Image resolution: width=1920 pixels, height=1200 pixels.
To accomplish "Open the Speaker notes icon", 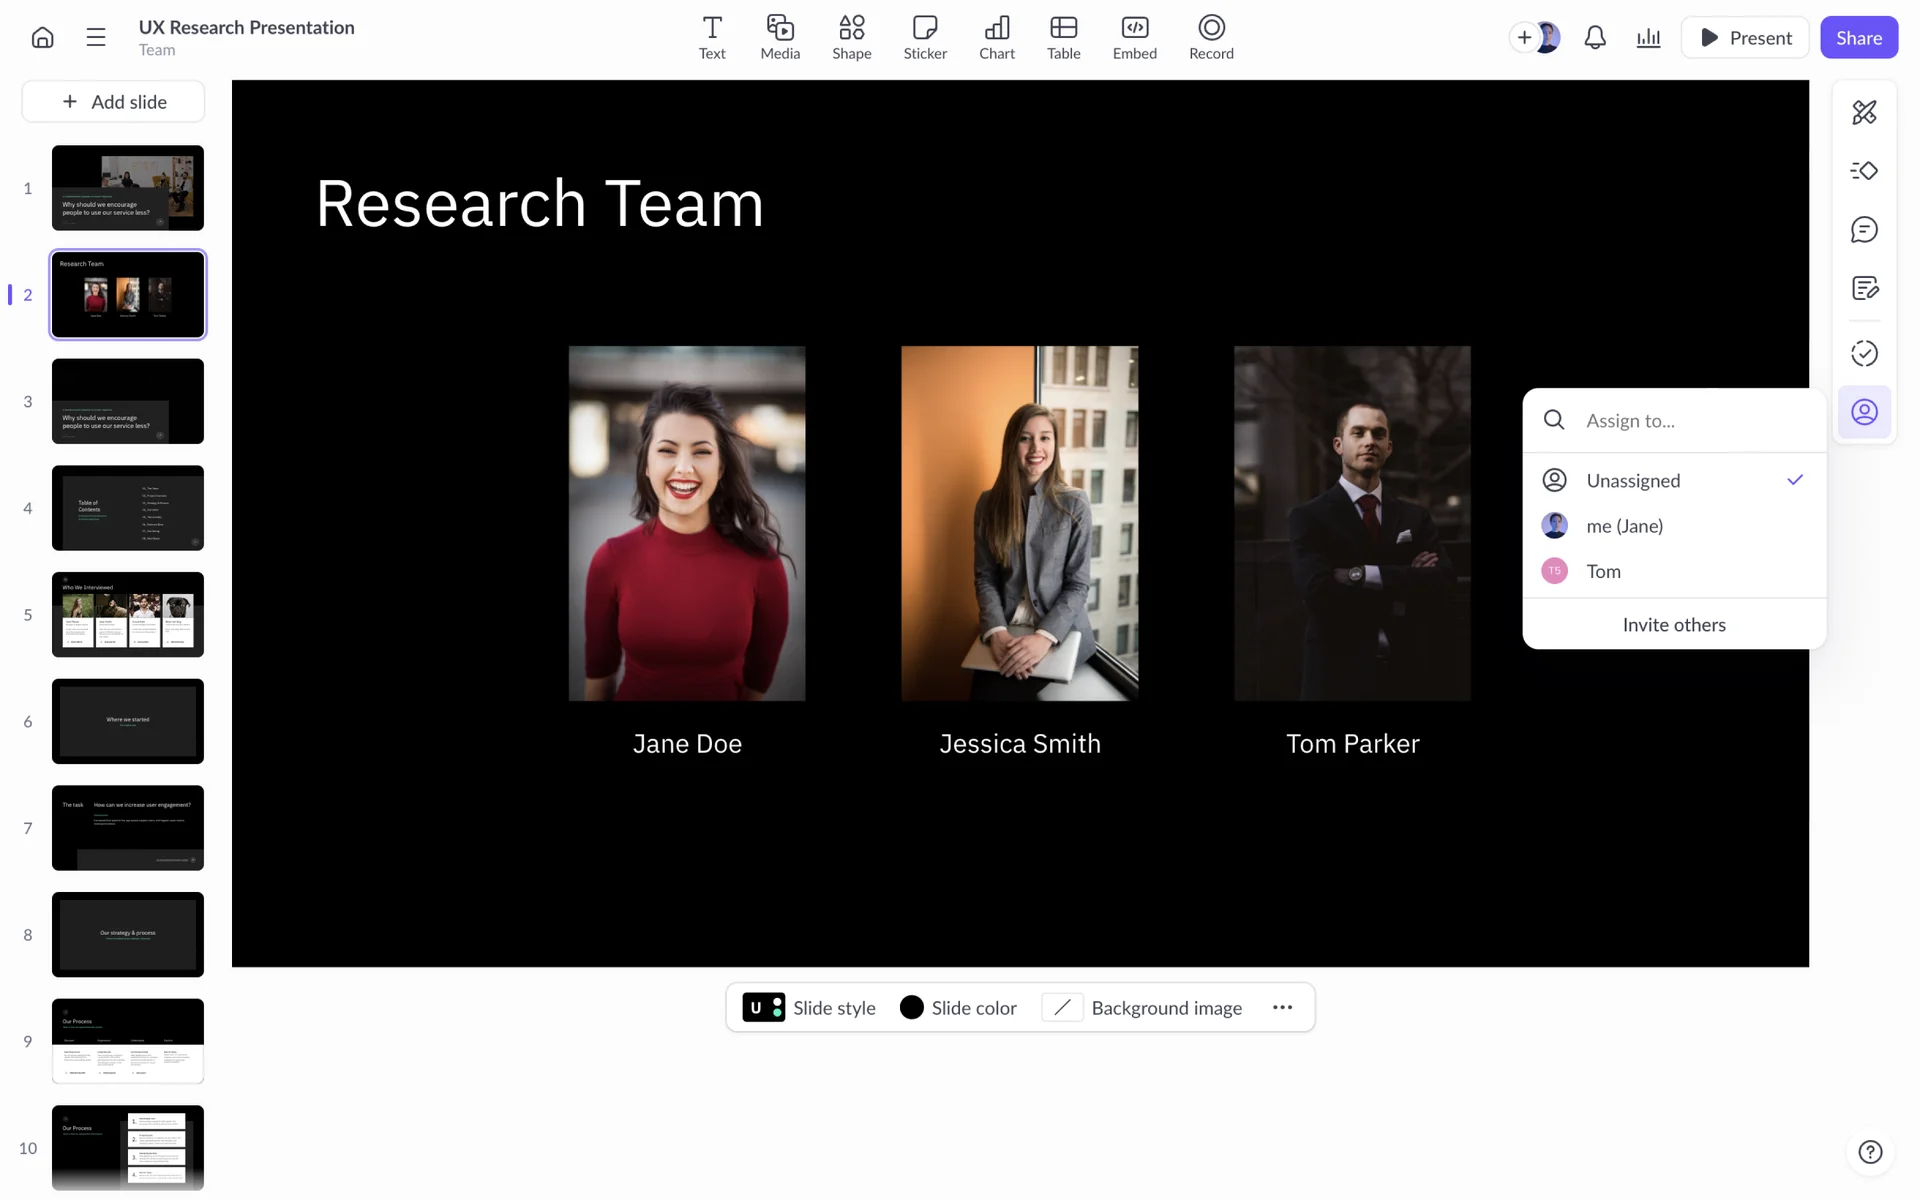I will [1864, 289].
